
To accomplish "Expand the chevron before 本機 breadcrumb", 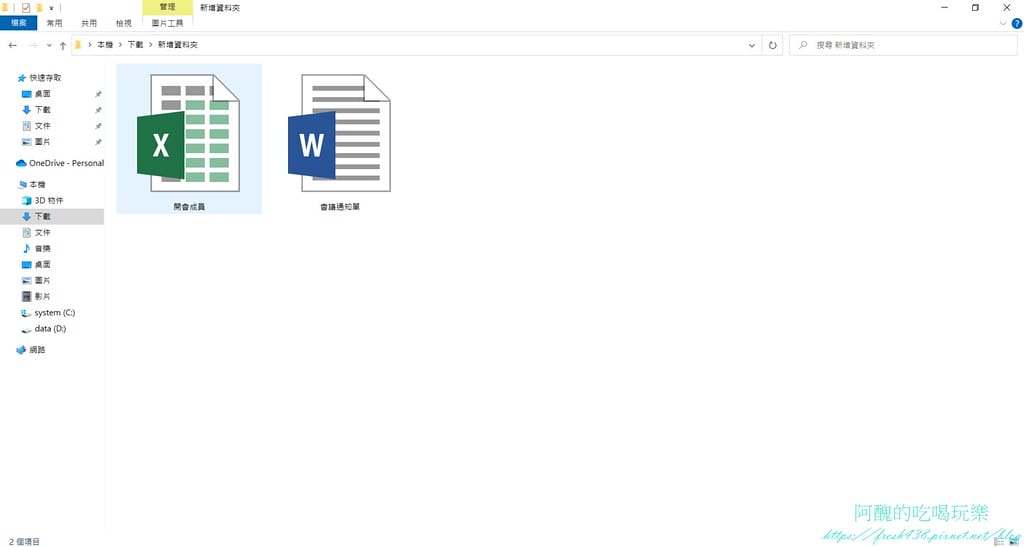I will [89, 45].
